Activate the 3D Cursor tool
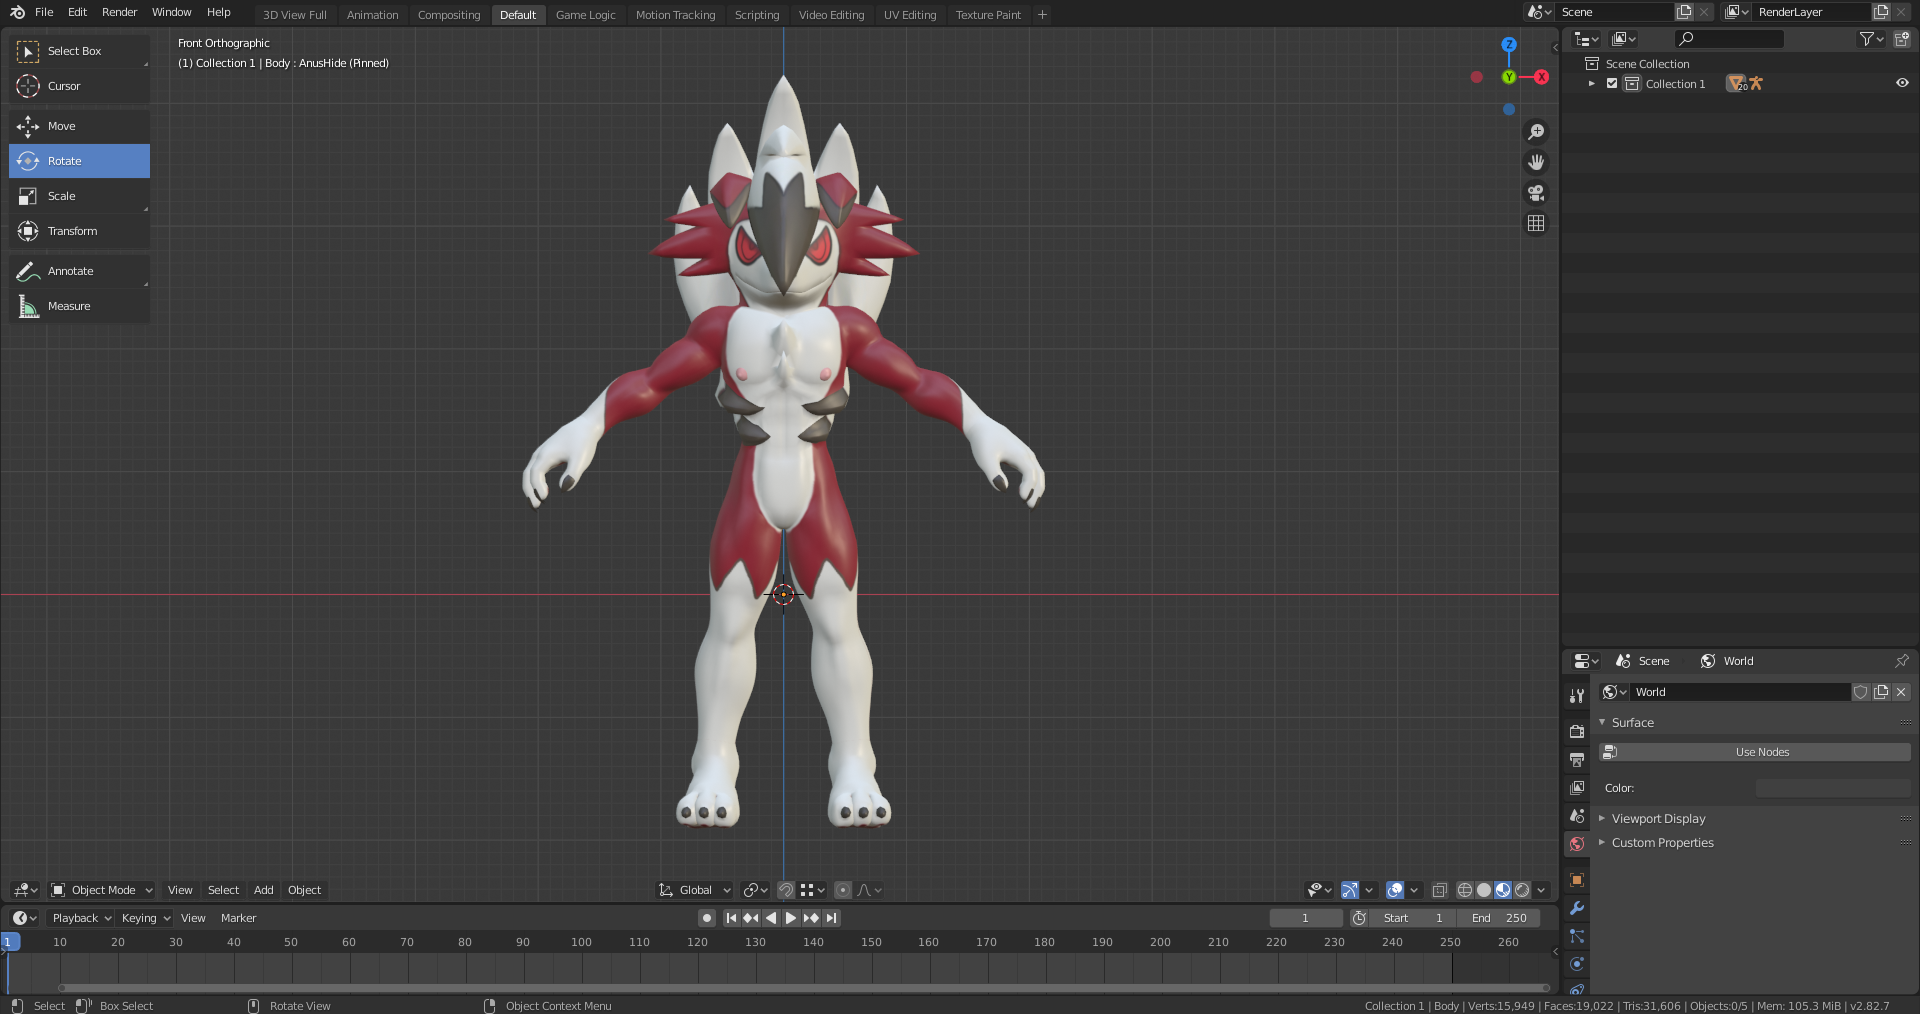1920x1014 pixels. [79, 86]
